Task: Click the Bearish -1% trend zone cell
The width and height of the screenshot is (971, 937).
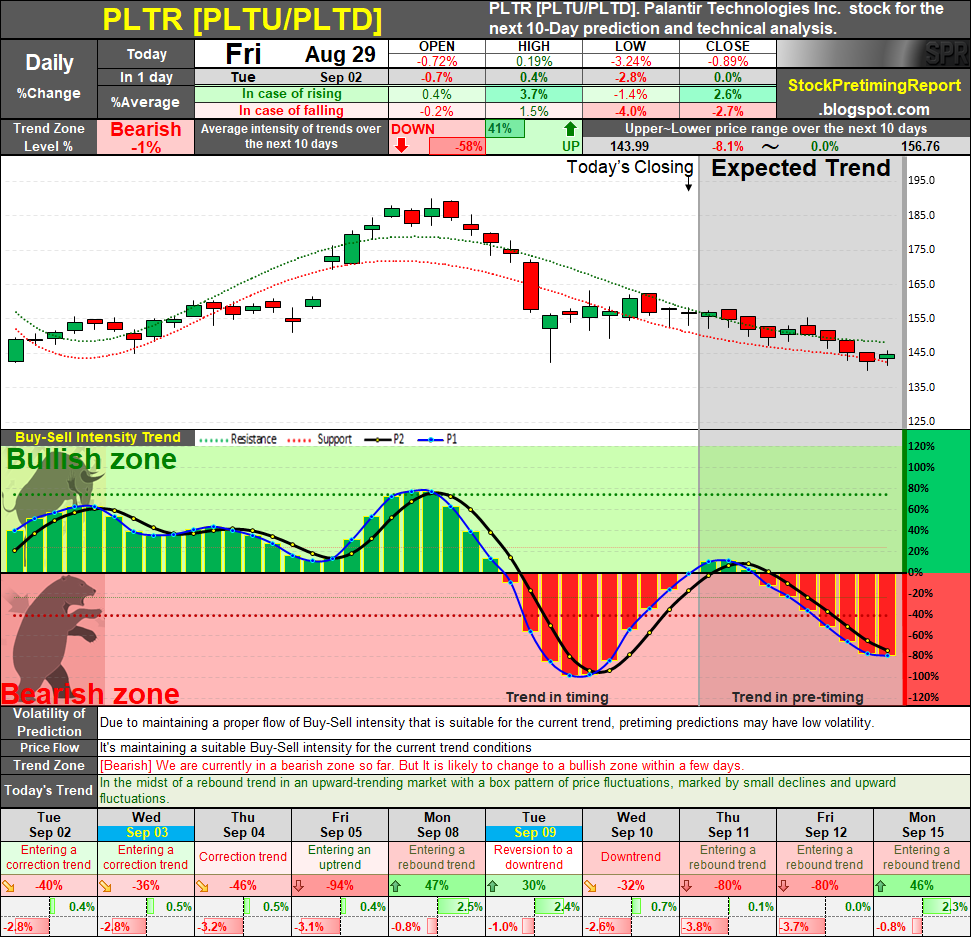Action: point(146,137)
